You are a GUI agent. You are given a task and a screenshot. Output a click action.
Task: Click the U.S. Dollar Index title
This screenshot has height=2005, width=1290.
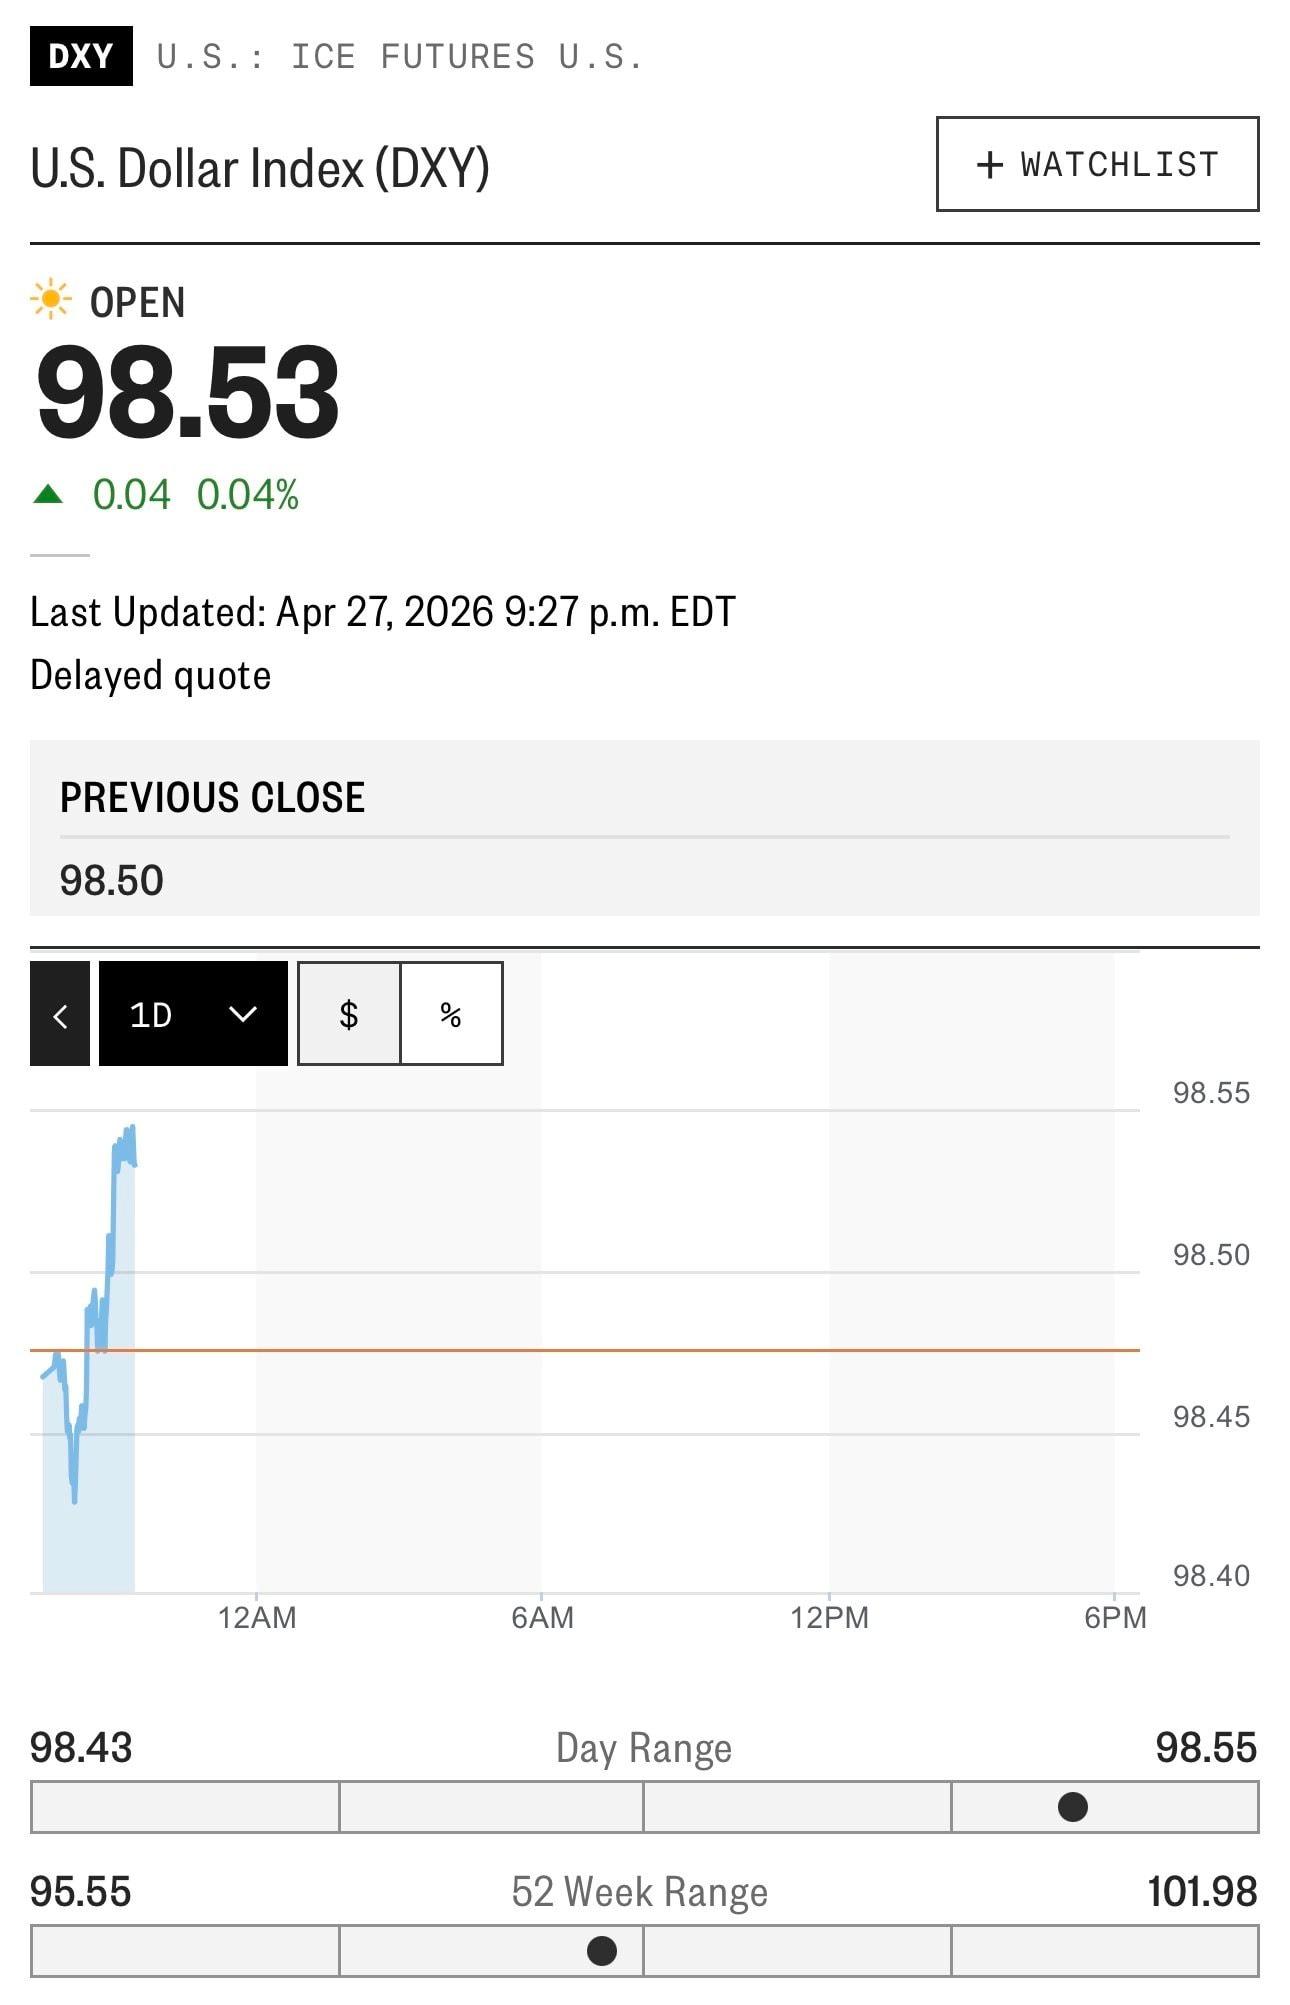(260, 168)
